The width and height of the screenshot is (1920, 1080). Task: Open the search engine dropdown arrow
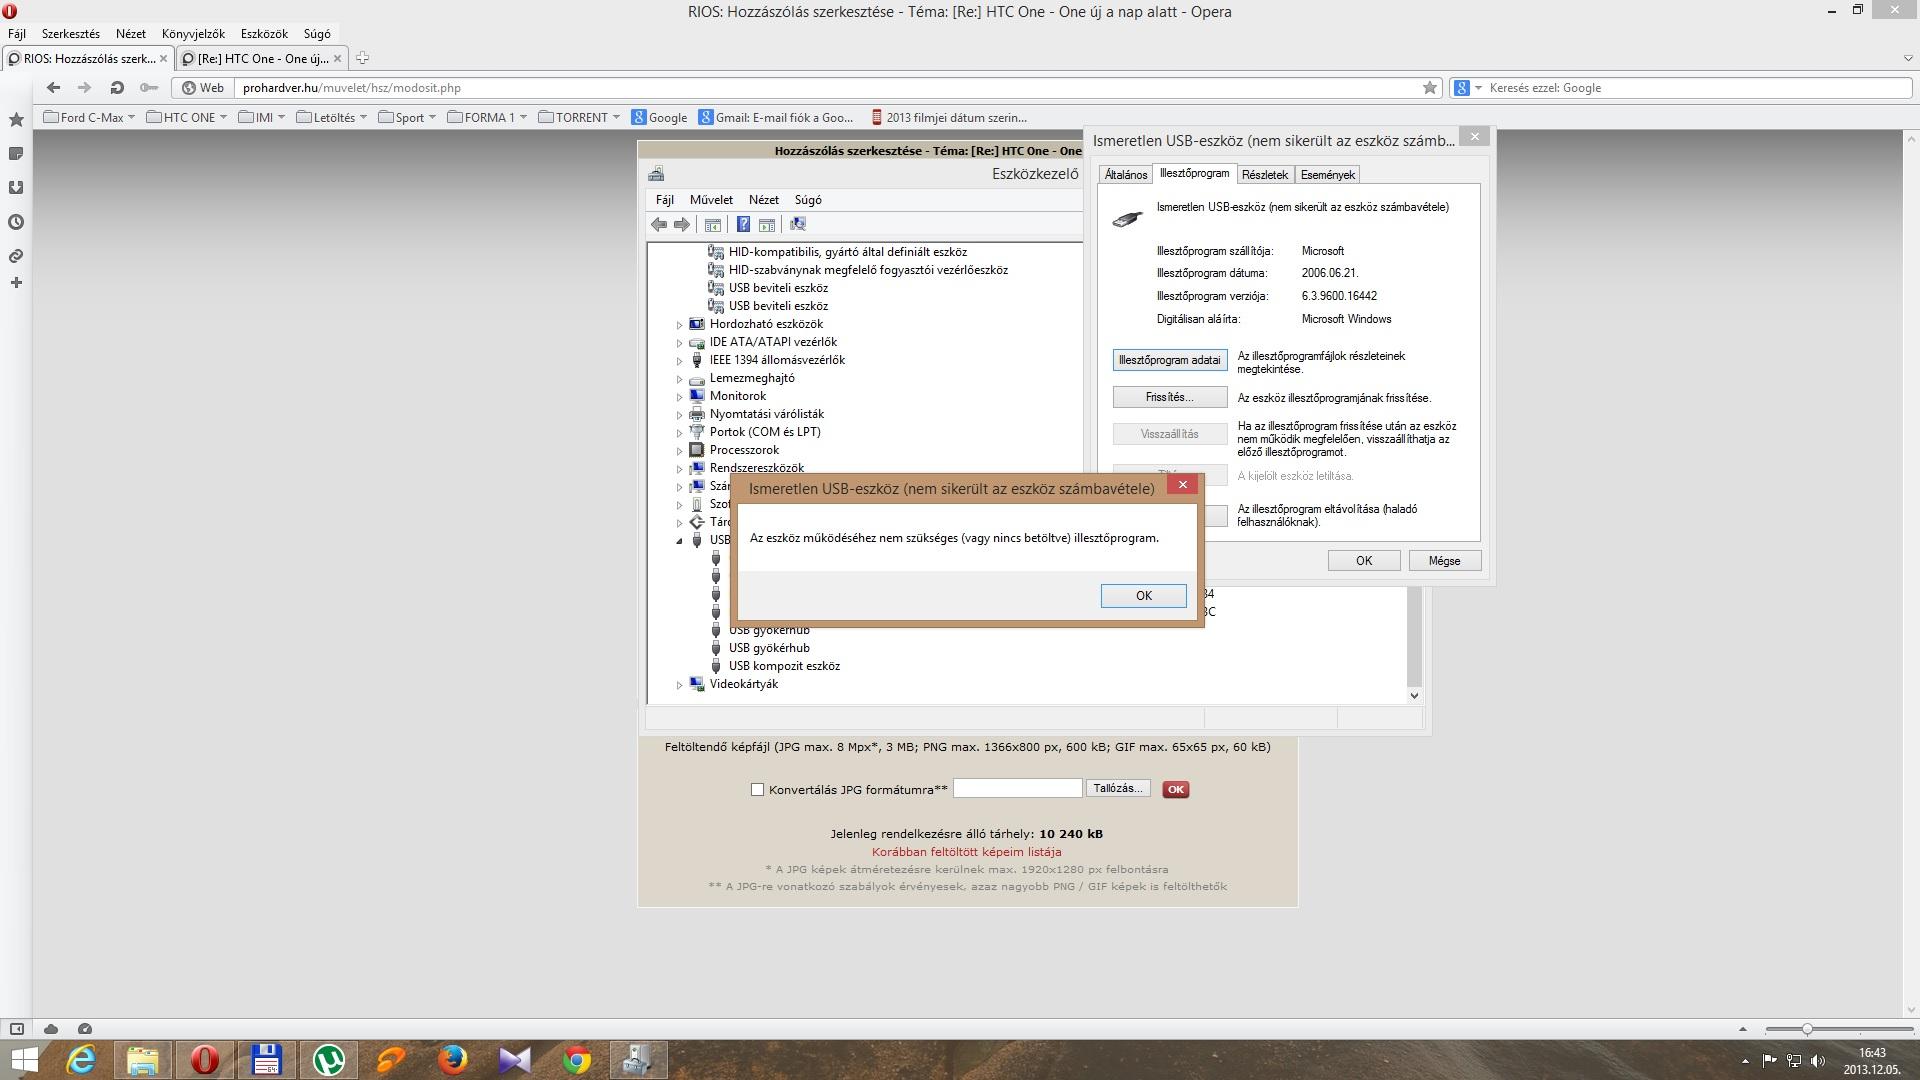1479,88
